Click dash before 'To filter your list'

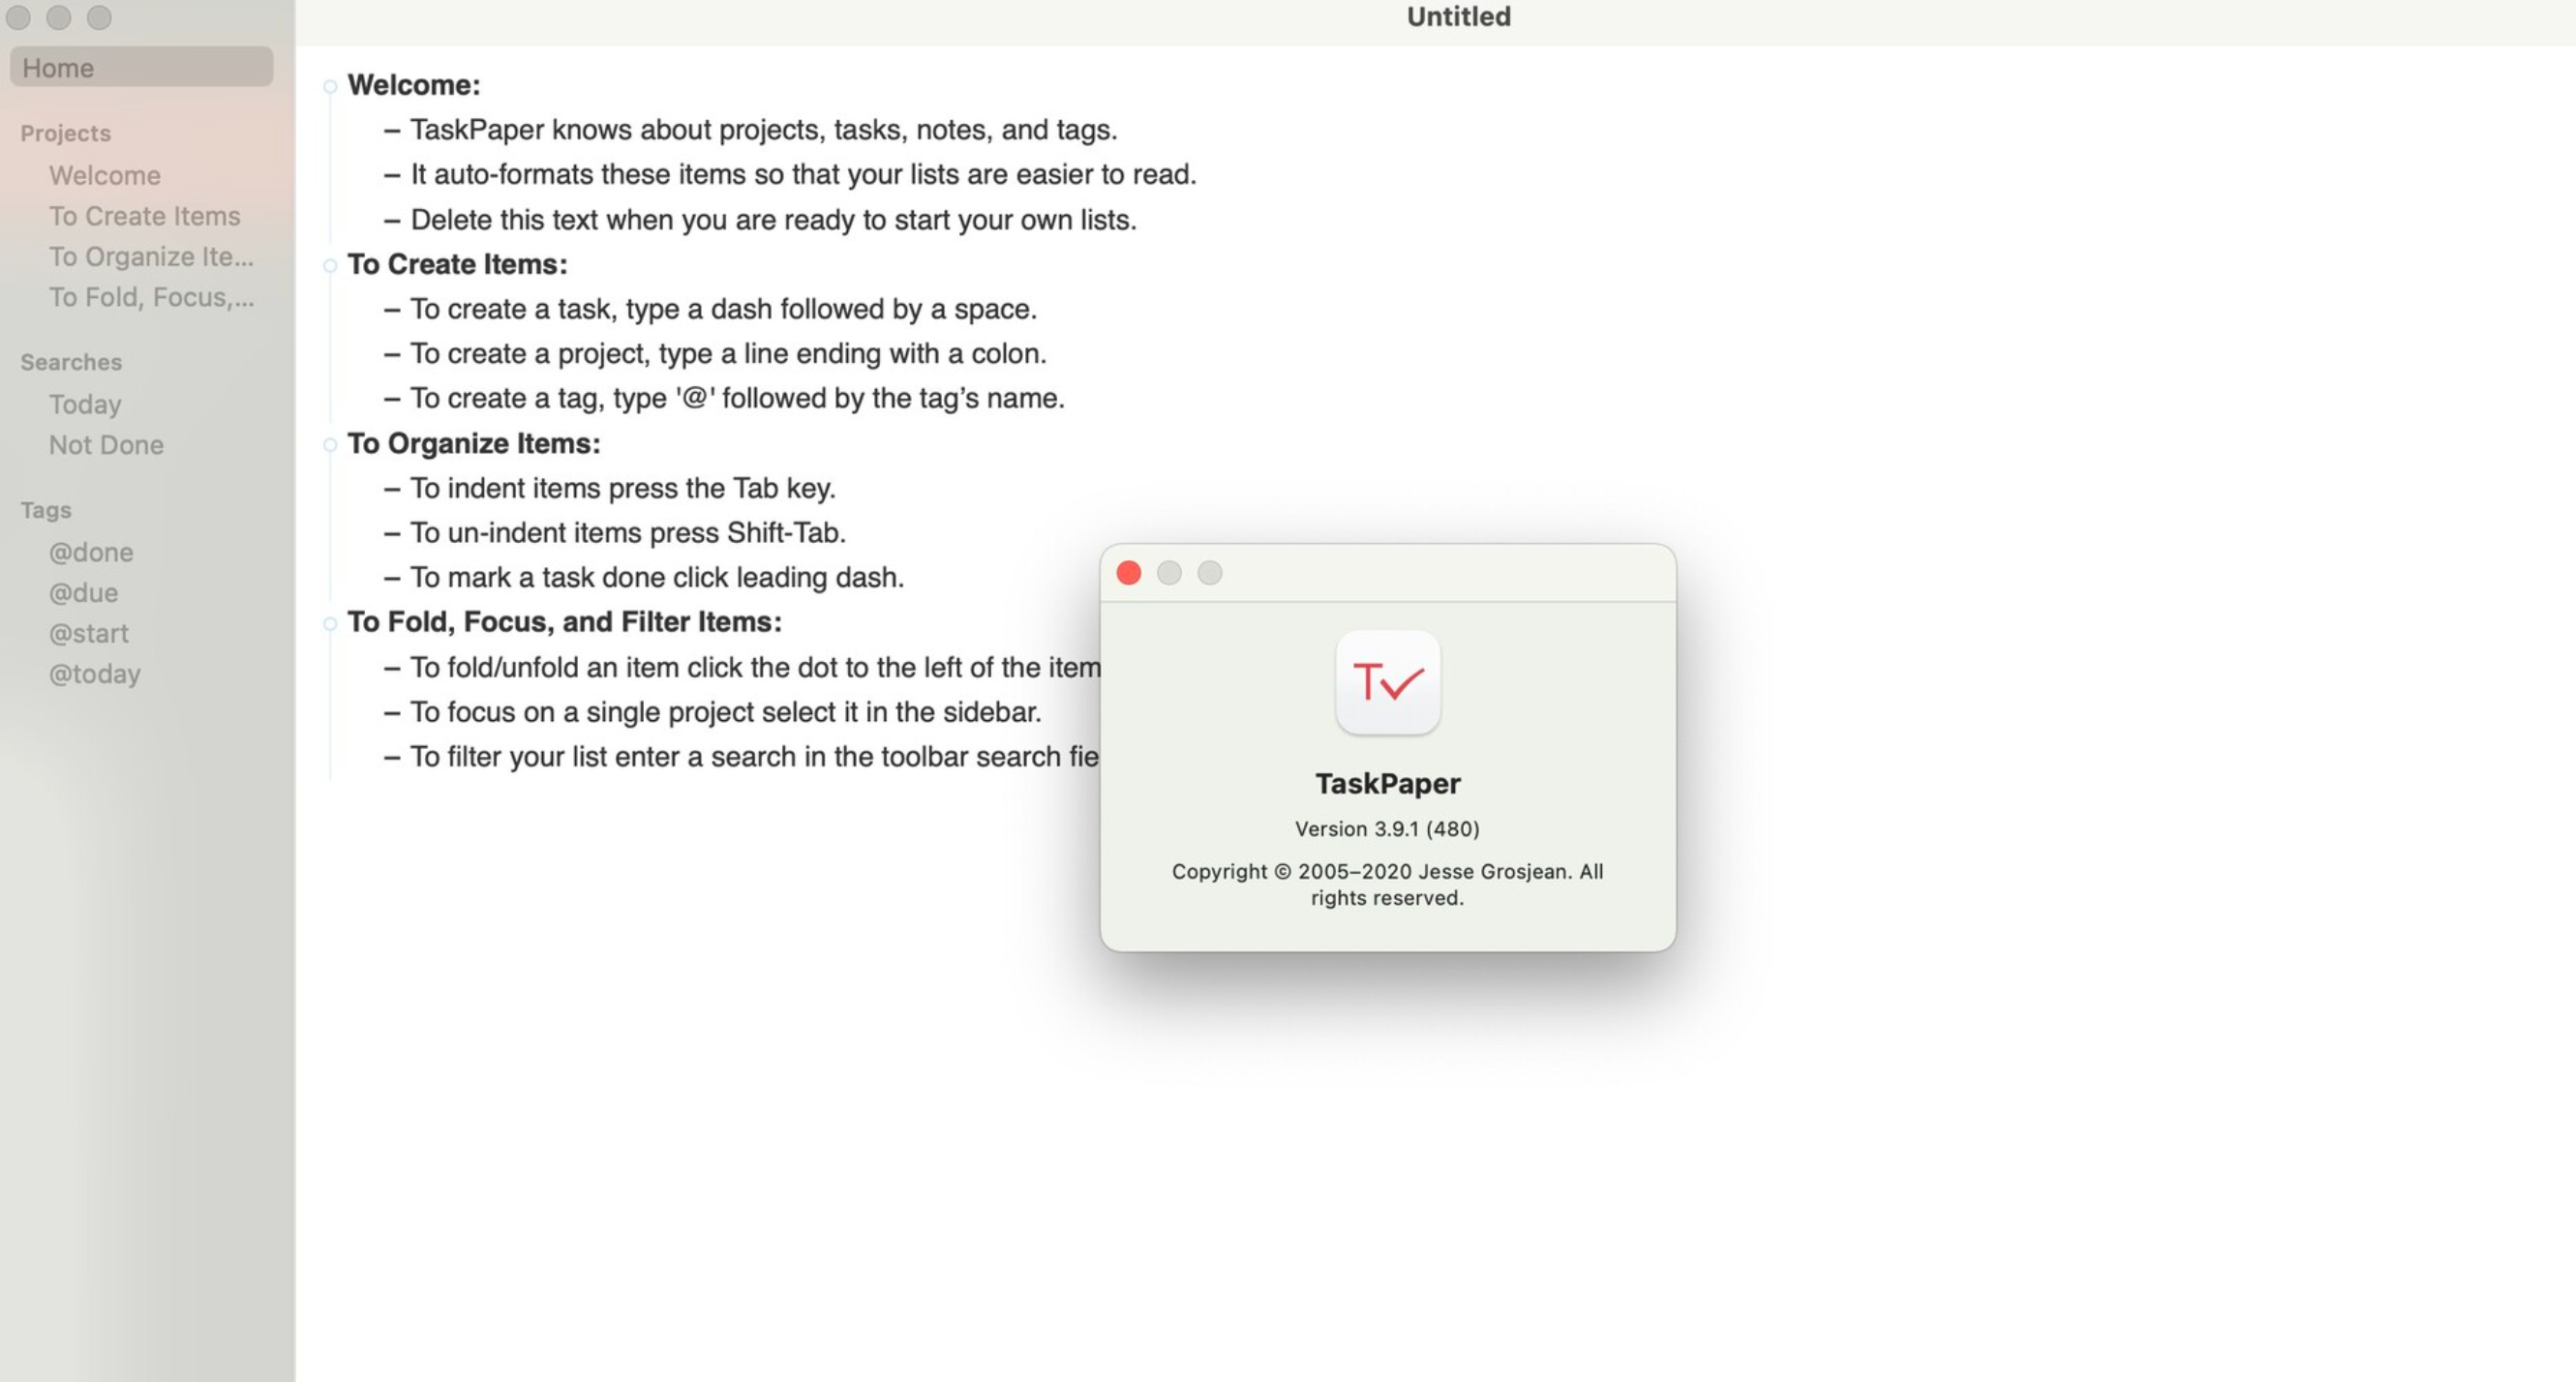click(x=392, y=758)
